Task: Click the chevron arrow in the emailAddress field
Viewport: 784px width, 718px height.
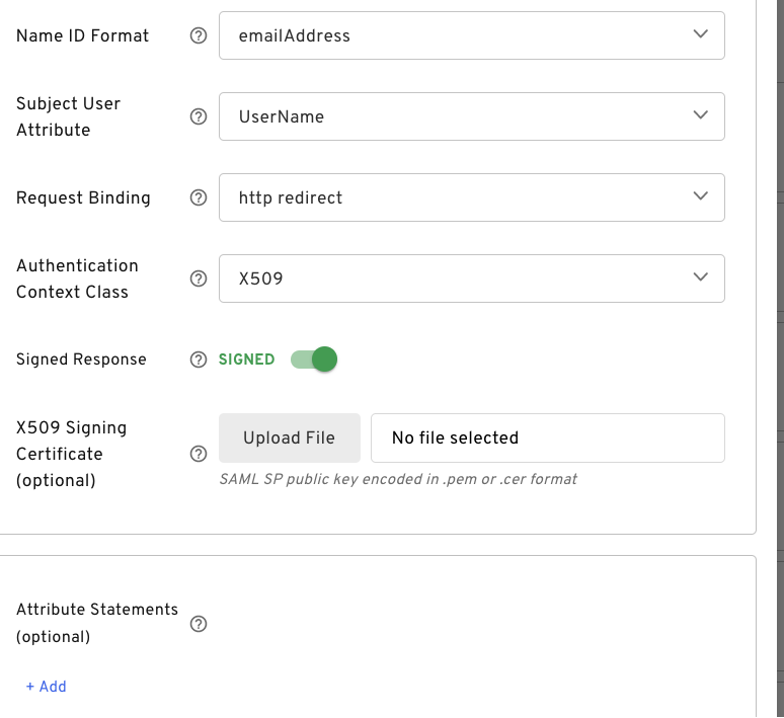Action: click(x=700, y=35)
